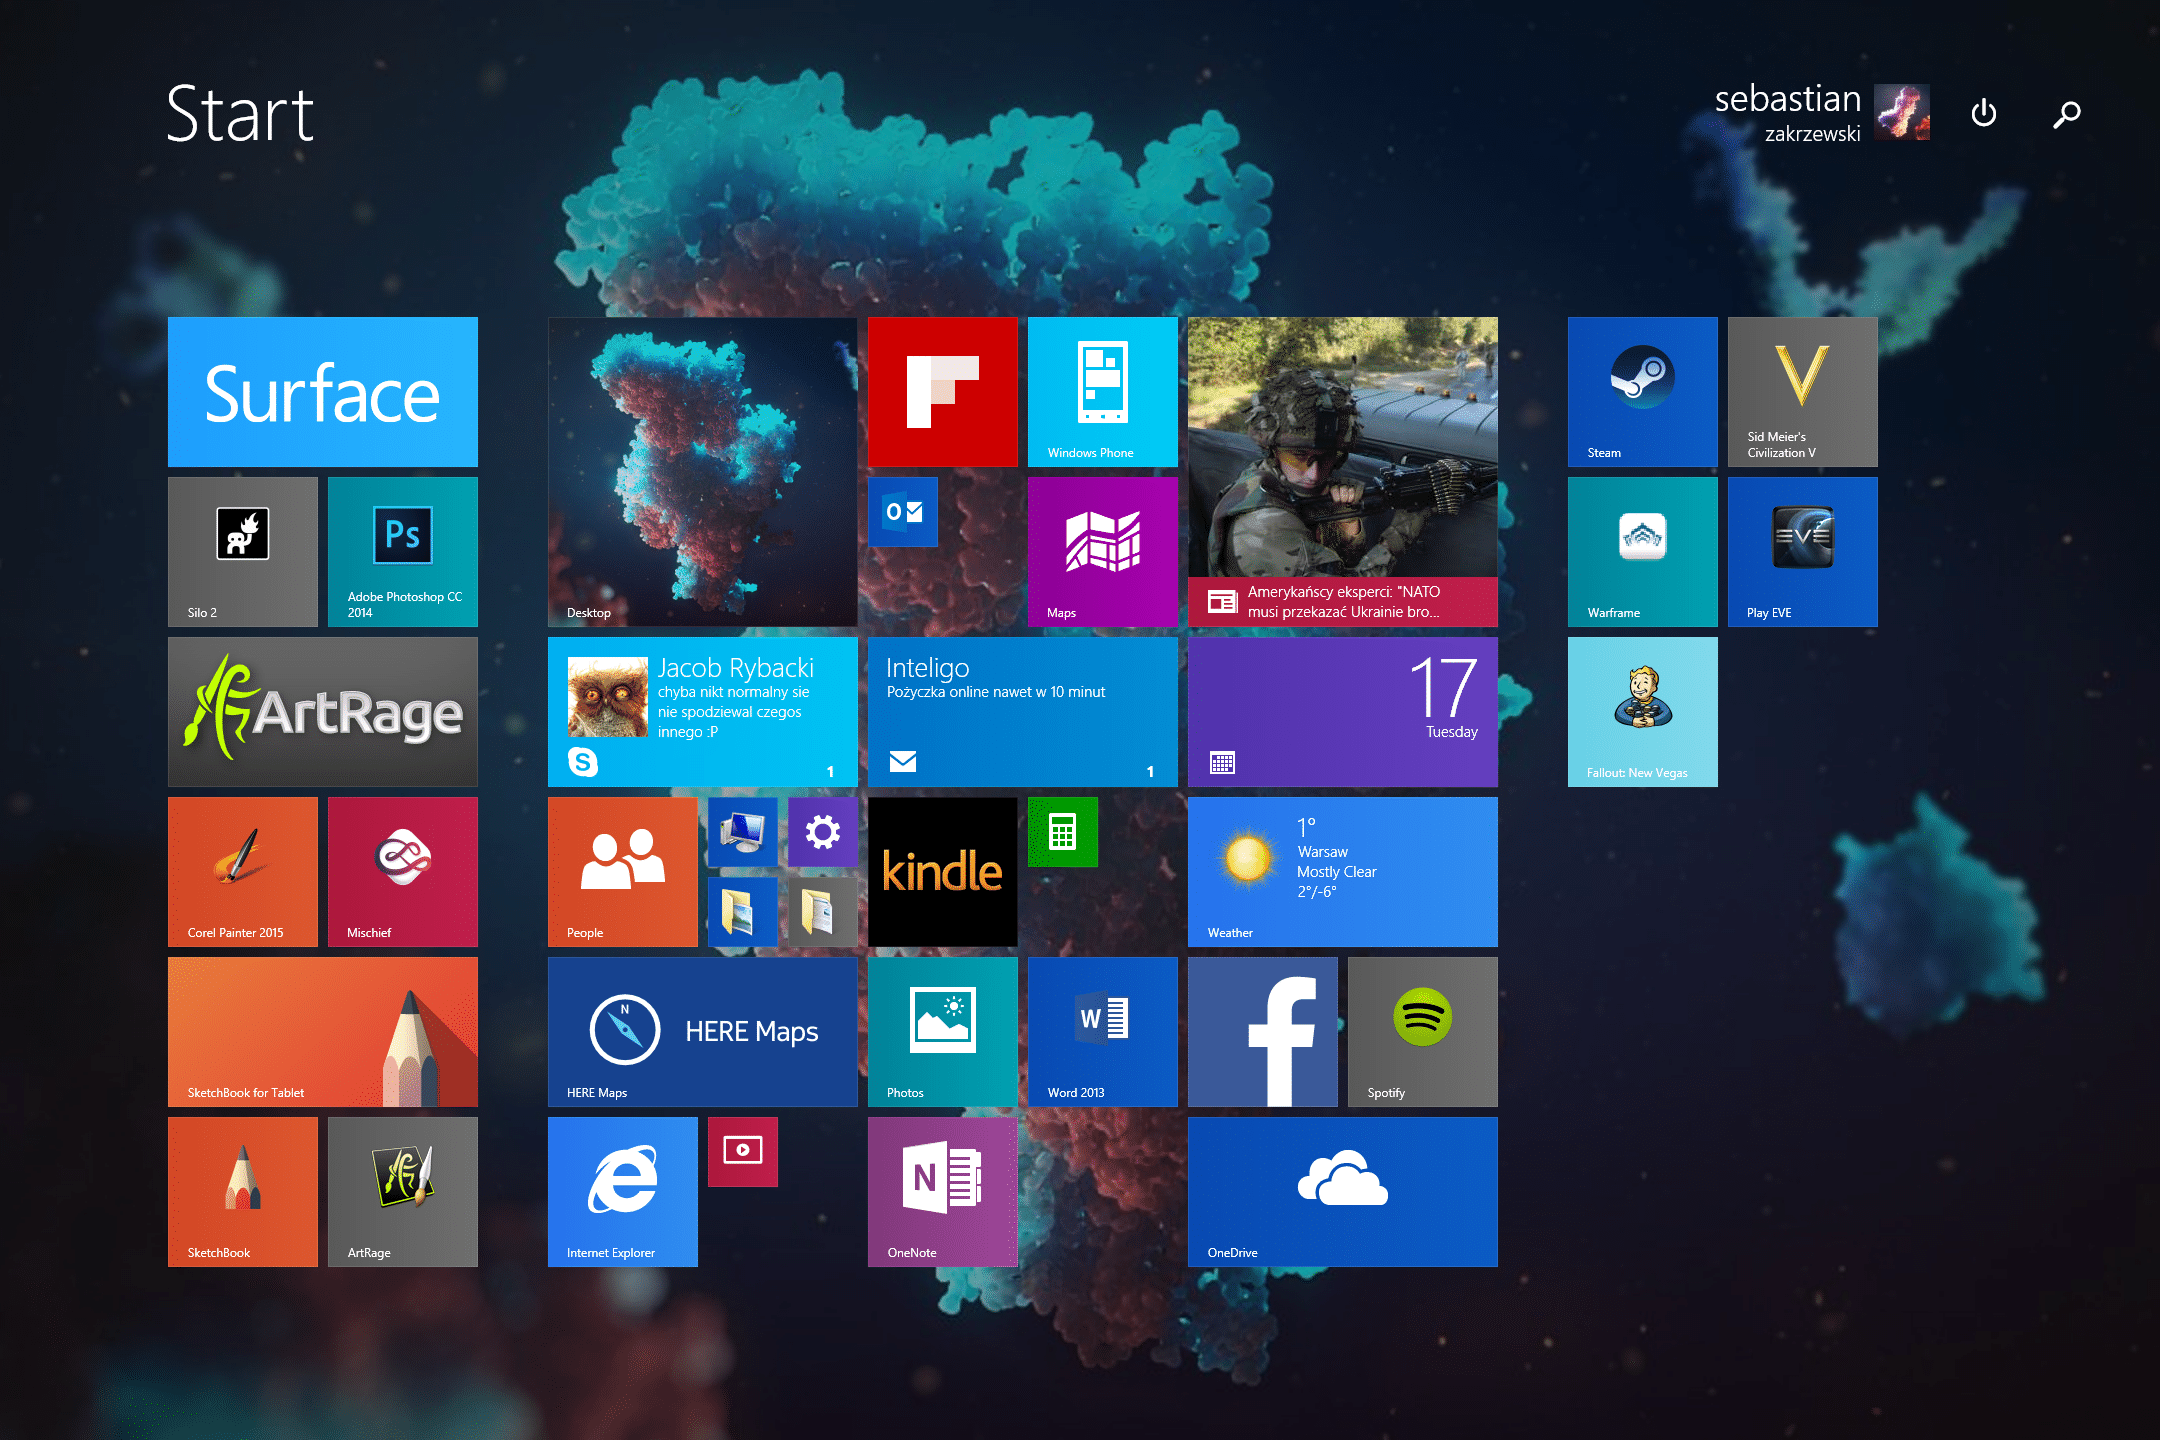Launch Steam
2160x1440 pixels.
point(1643,392)
